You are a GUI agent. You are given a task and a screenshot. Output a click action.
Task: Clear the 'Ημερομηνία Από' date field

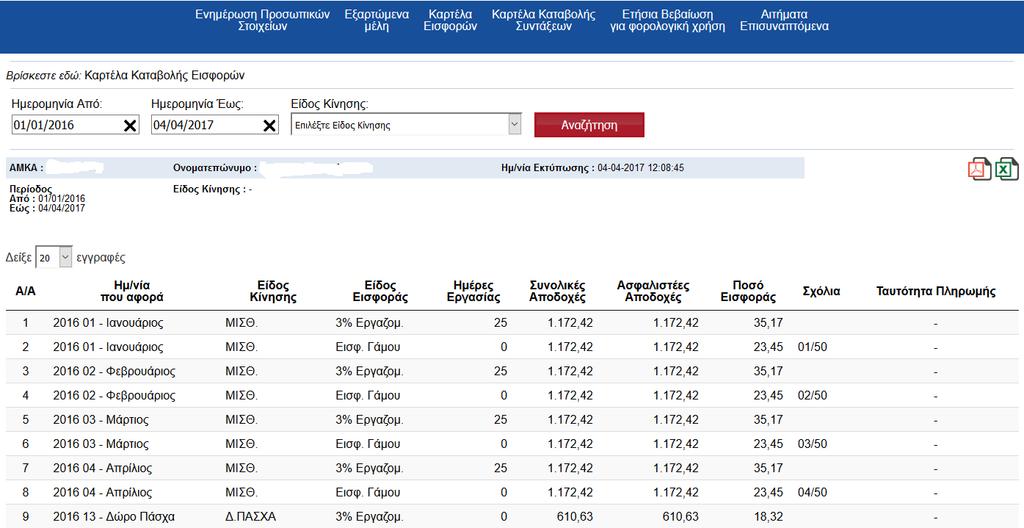point(130,125)
